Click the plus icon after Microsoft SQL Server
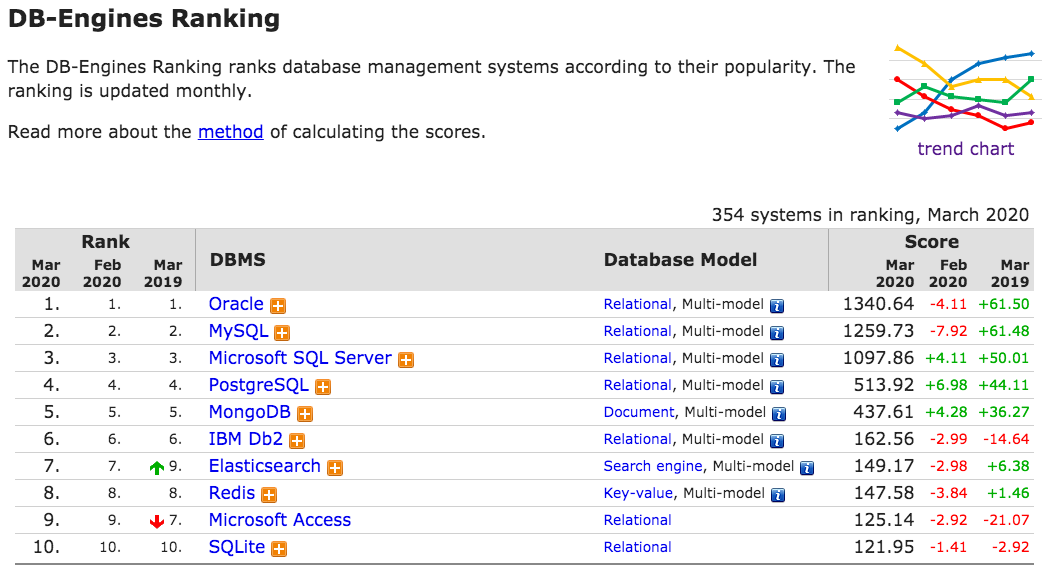This screenshot has height=568, width=1047. tap(406, 360)
